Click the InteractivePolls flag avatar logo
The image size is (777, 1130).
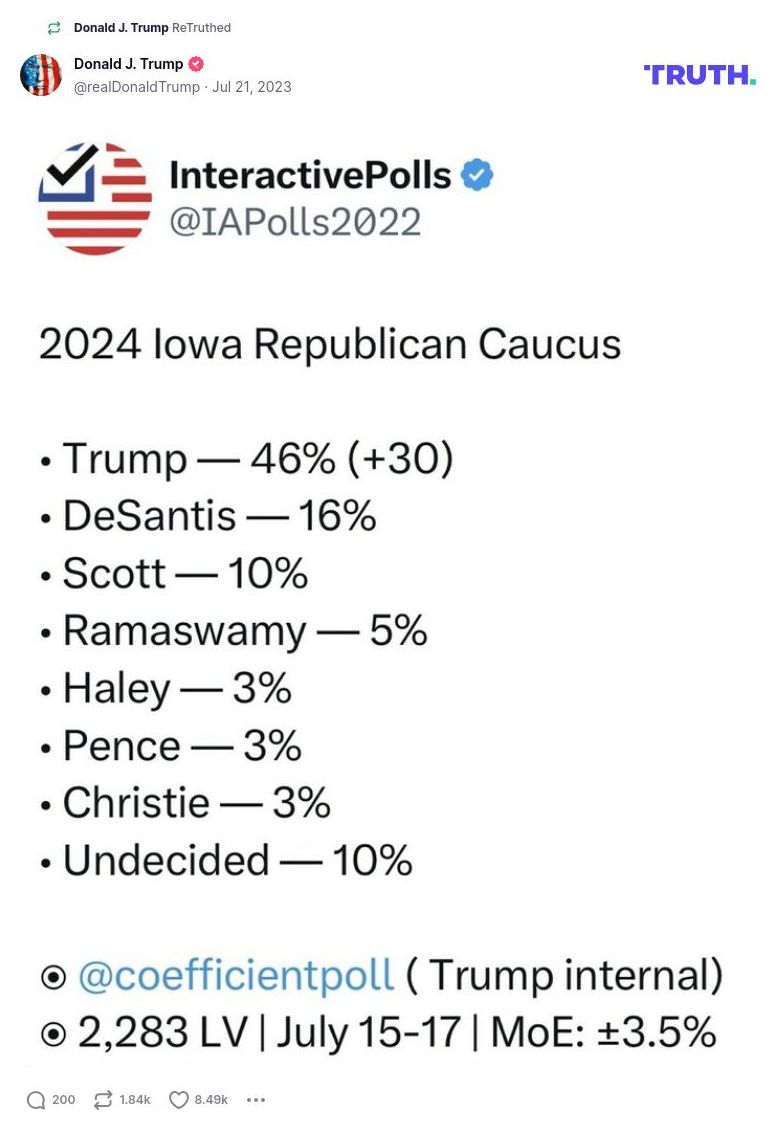95,197
